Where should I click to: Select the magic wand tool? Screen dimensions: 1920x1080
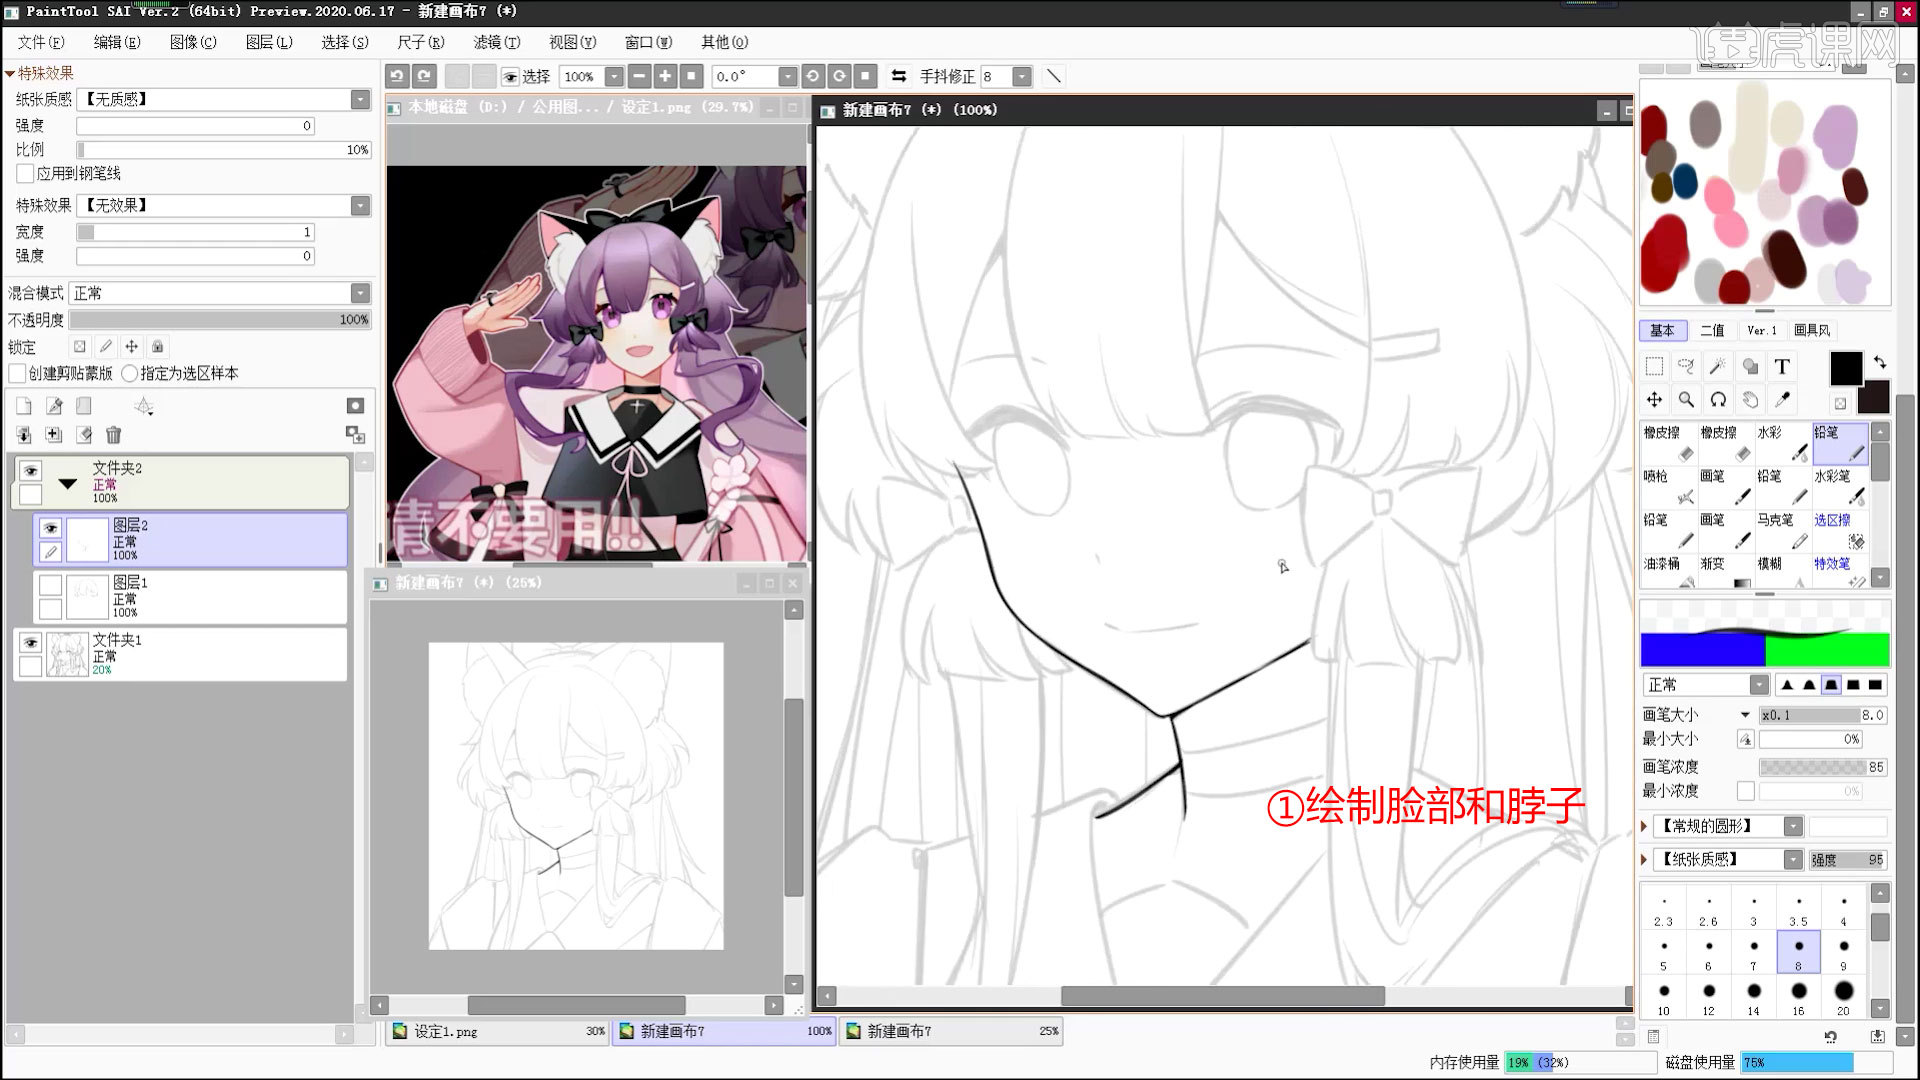pos(1718,367)
